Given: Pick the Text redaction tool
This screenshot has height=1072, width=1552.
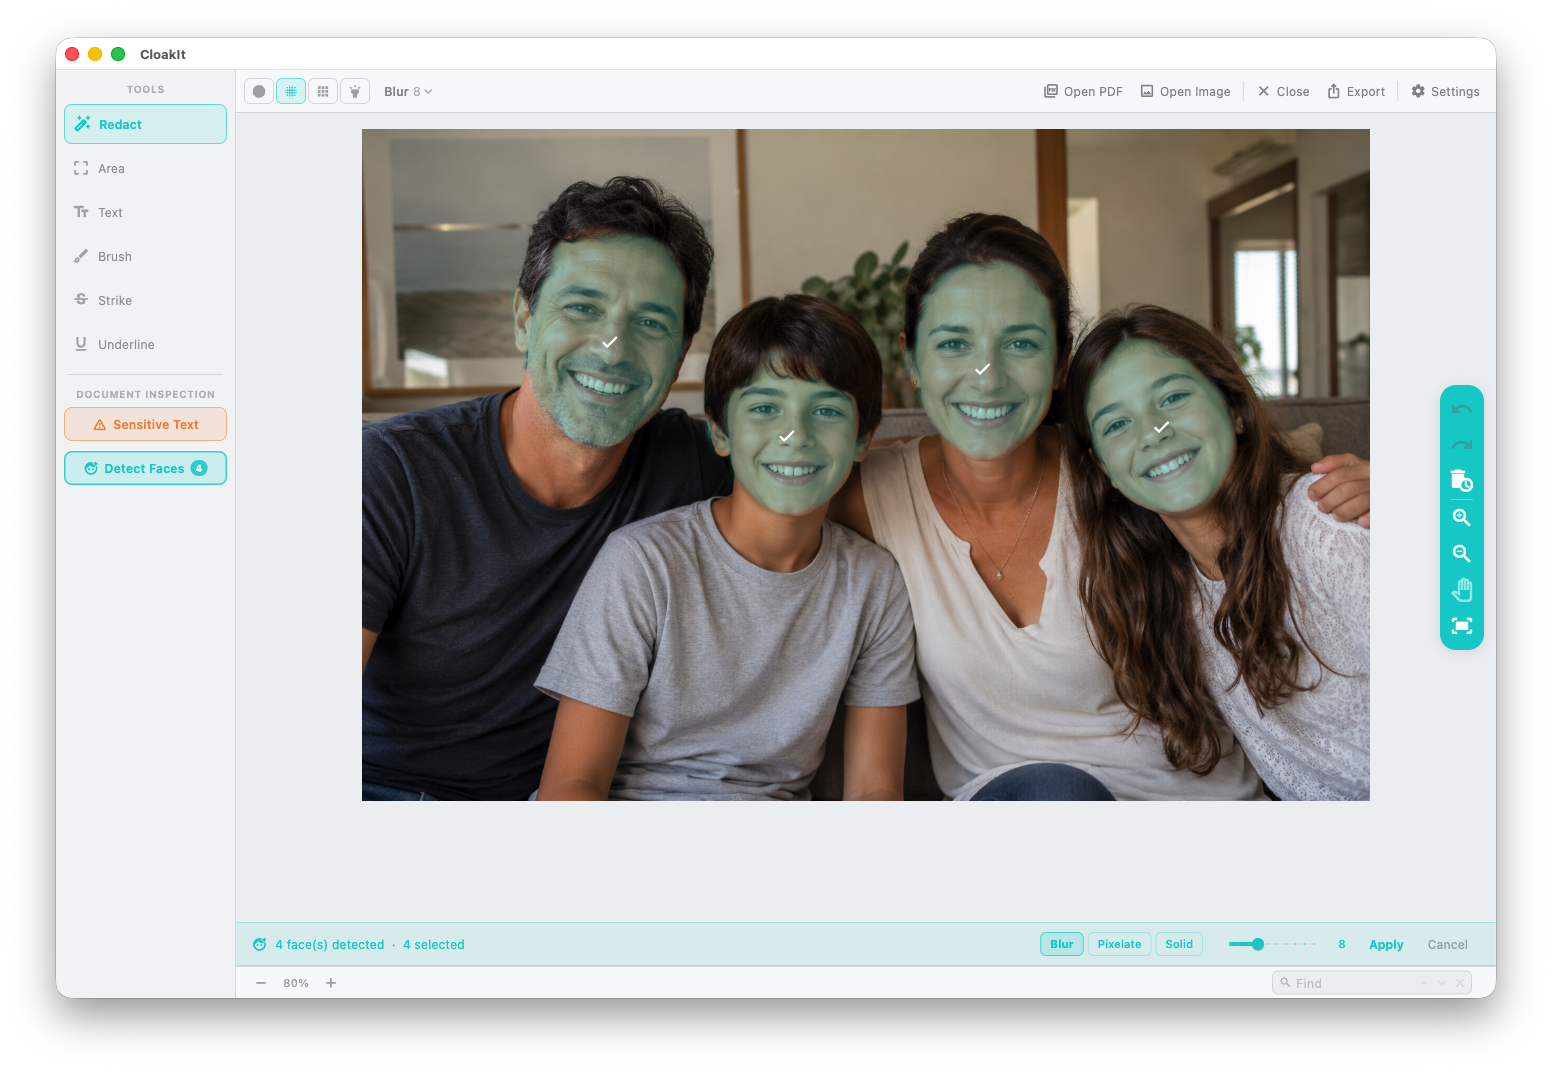Looking at the screenshot, I should (x=145, y=212).
